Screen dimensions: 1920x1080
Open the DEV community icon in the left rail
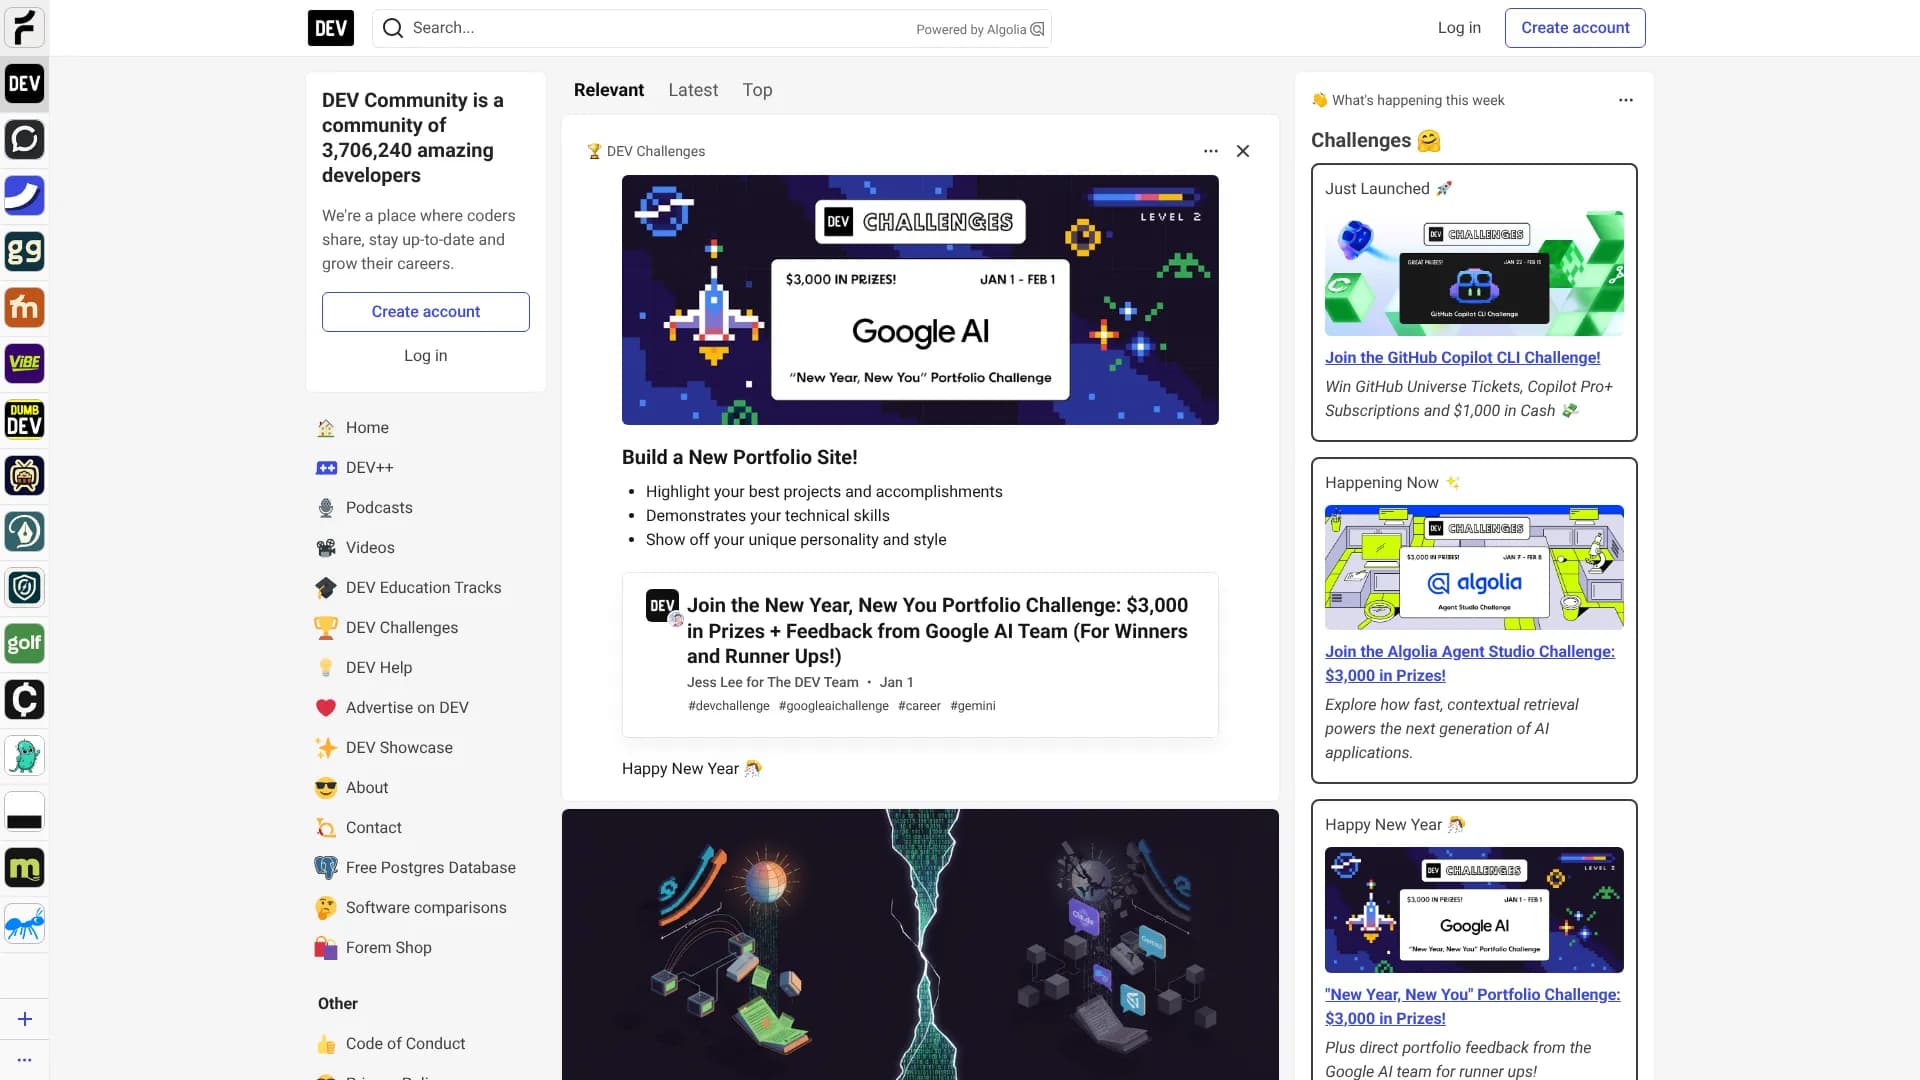point(24,84)
